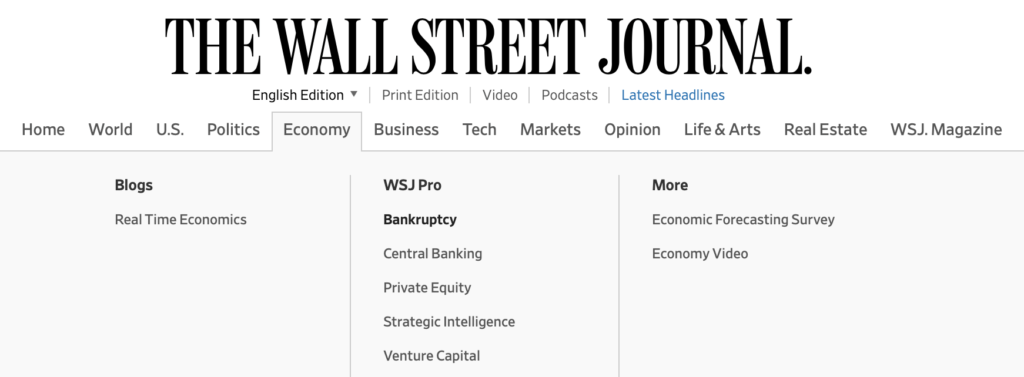Viewport: 1024px width, 377px height.
Task: Expand the English Edition dropdown arrow
Action: click(x=354, y=94)
